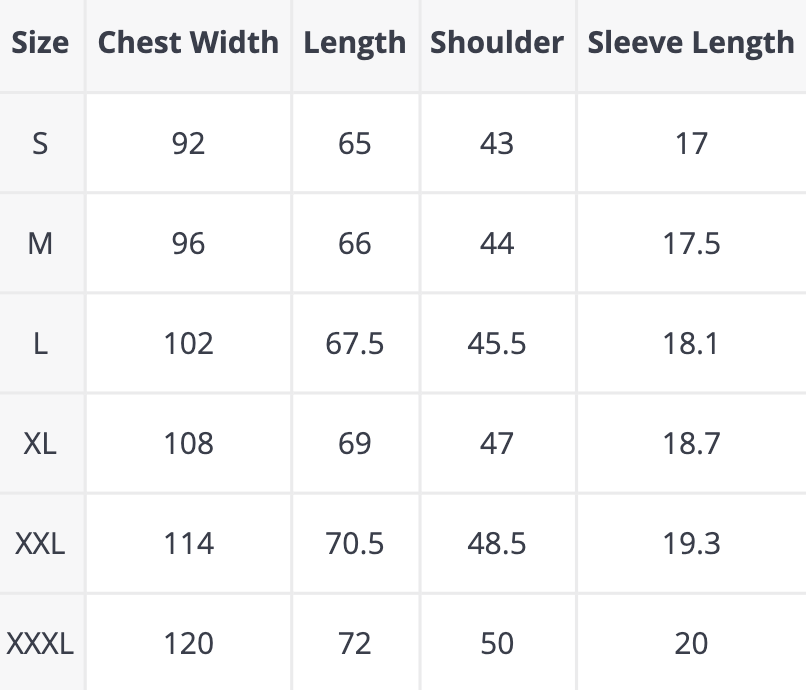
Task: Click the Size column header
Action: [41, 43]
